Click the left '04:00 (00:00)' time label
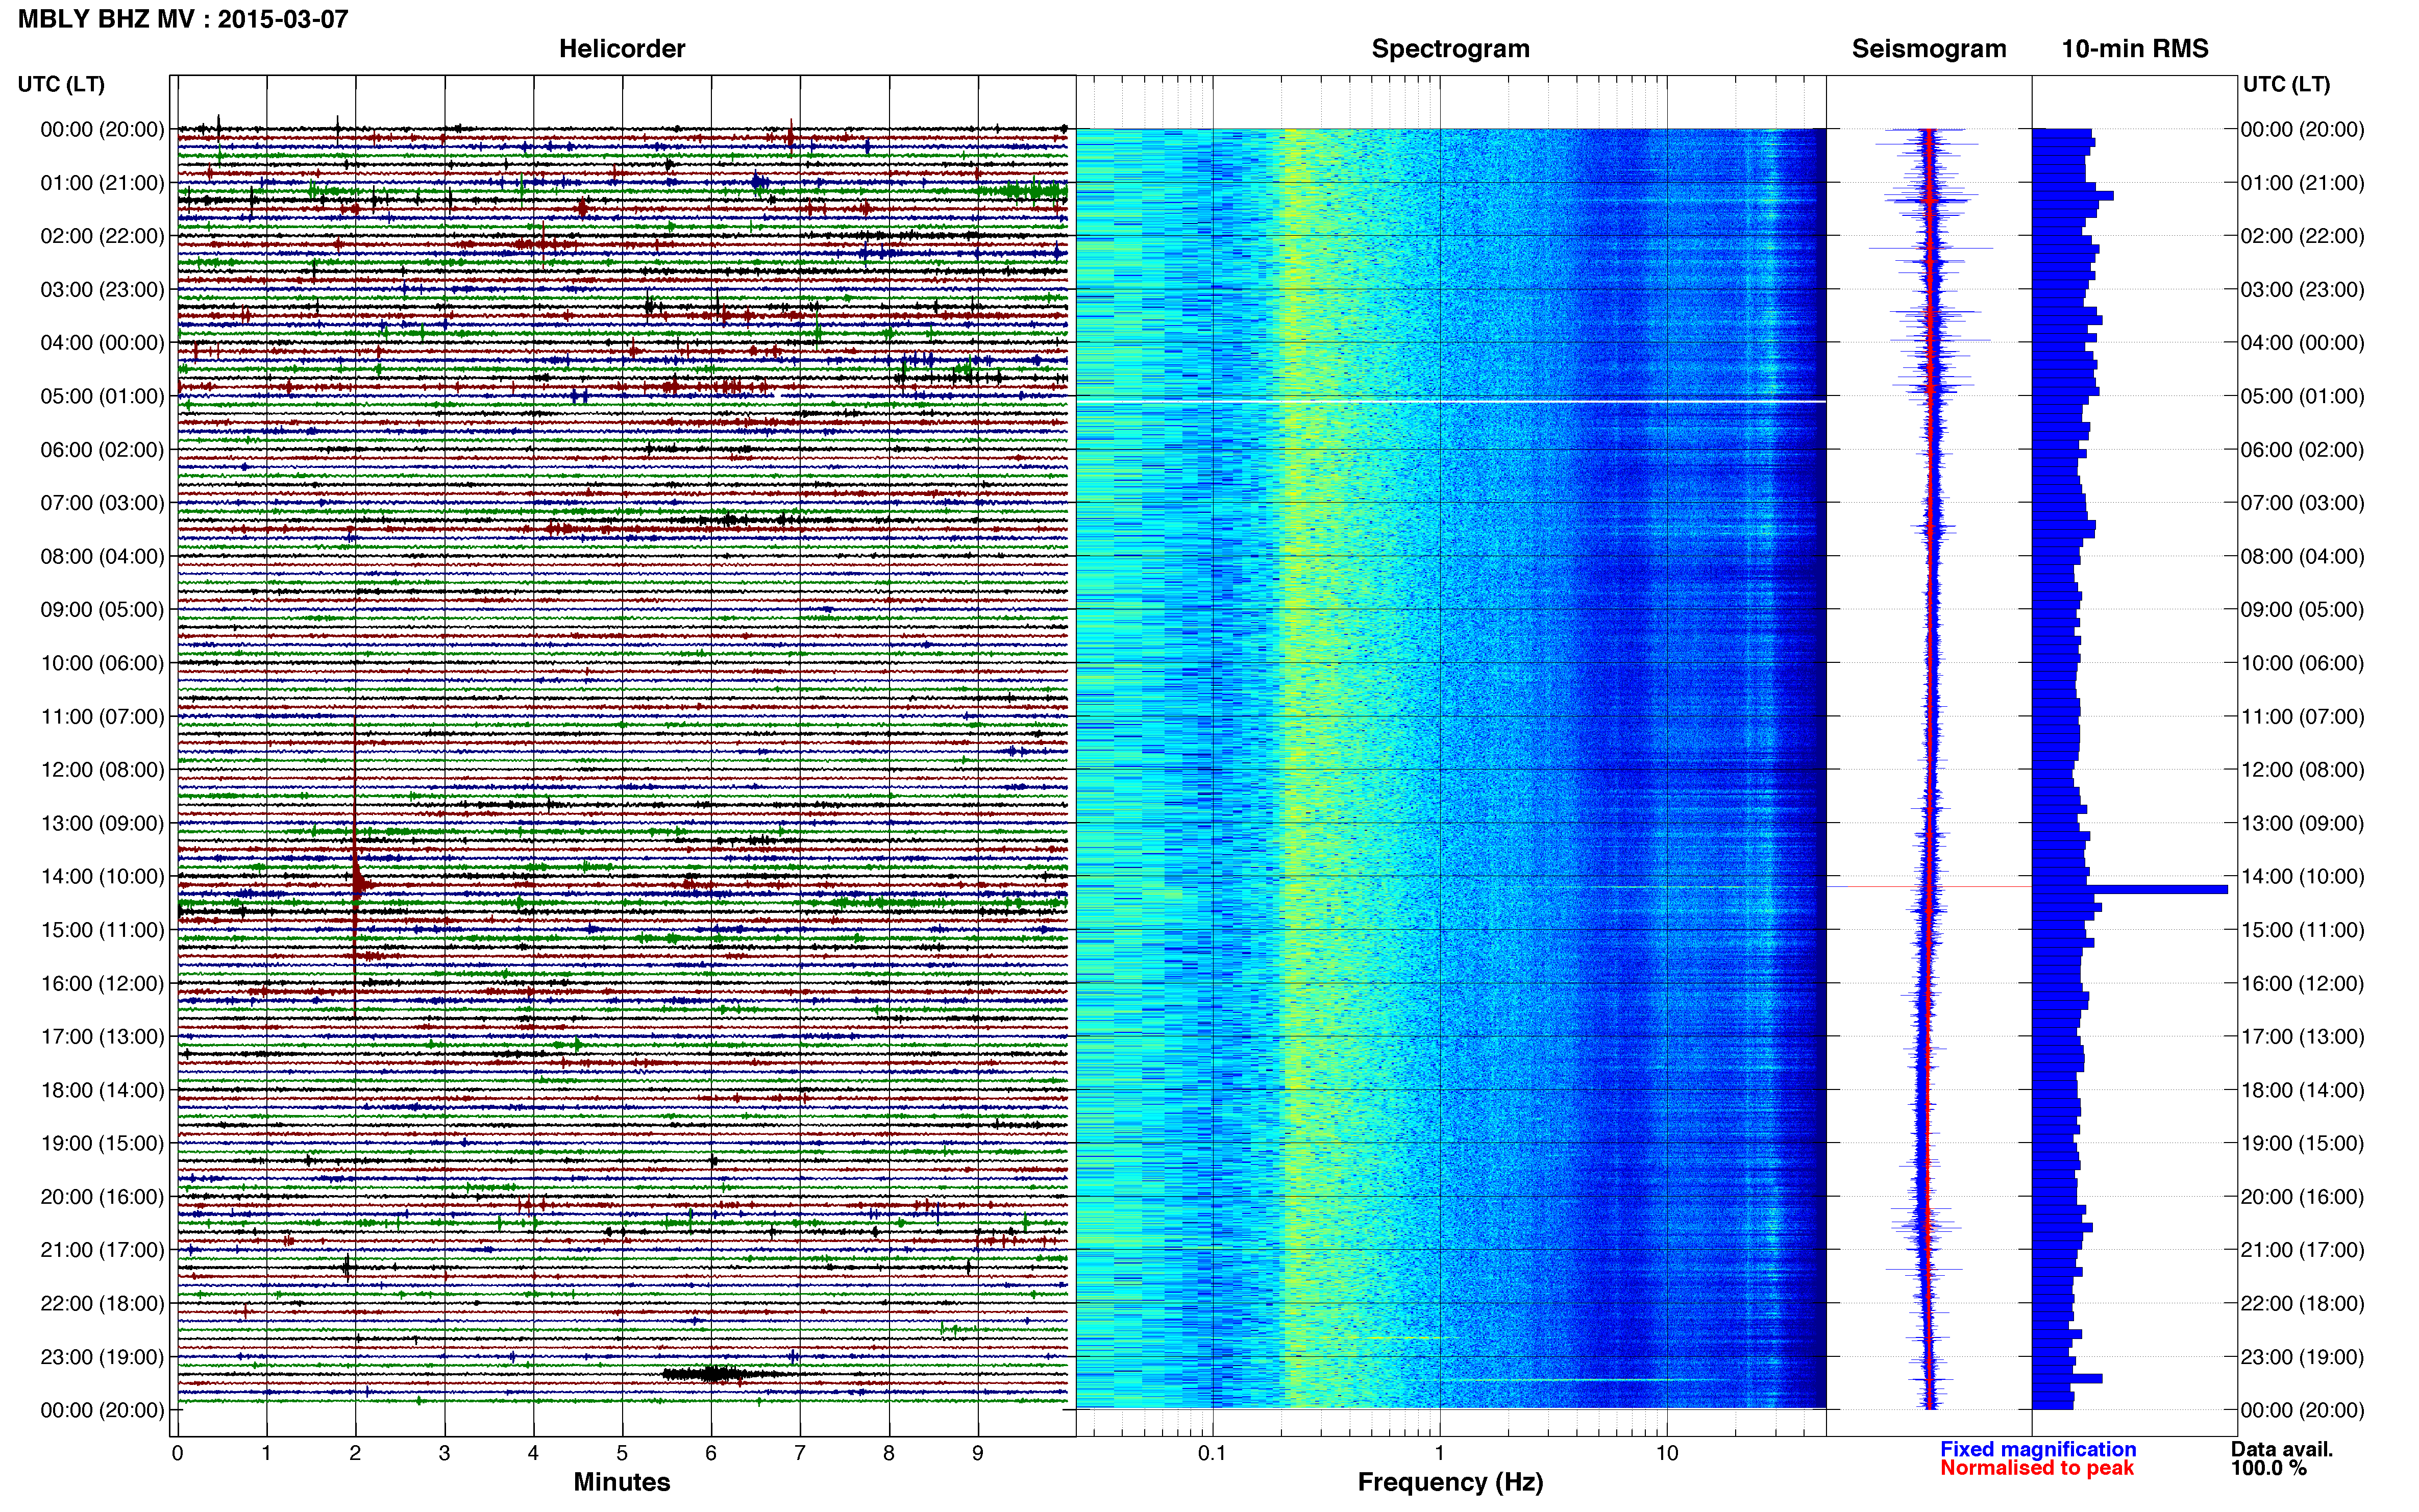Viewport: 2419px width, 1512px height. tap(102, 343)
